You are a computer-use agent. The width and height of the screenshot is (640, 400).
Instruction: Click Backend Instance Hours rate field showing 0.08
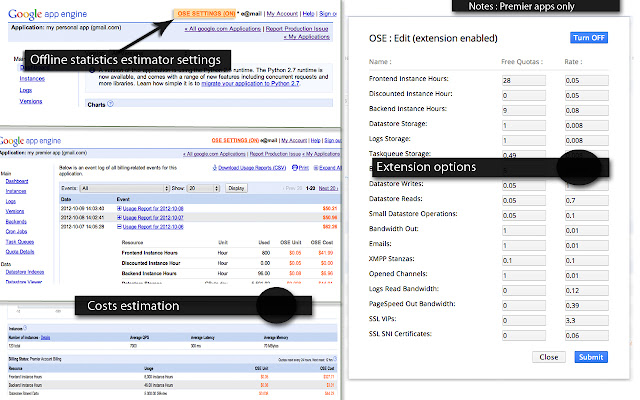coord(587,110)
